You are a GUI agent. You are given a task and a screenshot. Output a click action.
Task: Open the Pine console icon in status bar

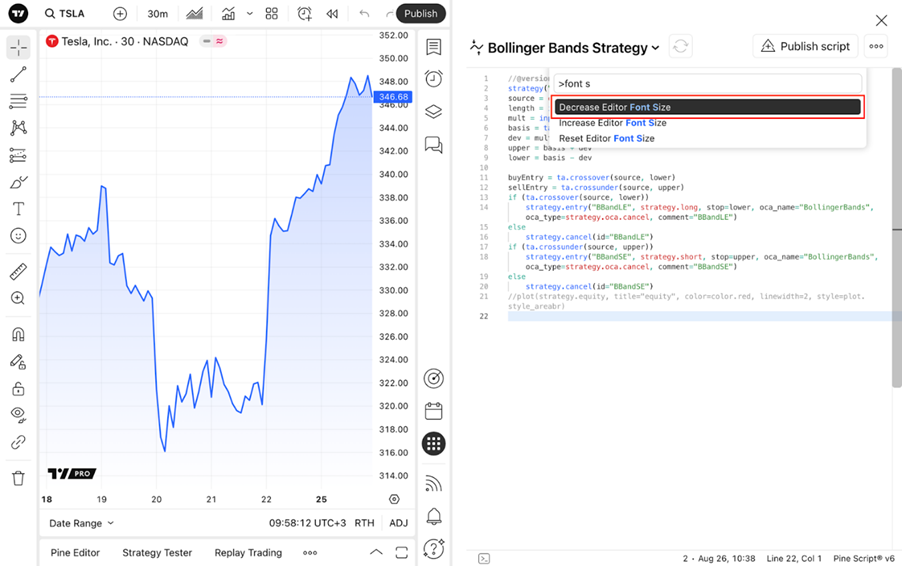point(484,559)
